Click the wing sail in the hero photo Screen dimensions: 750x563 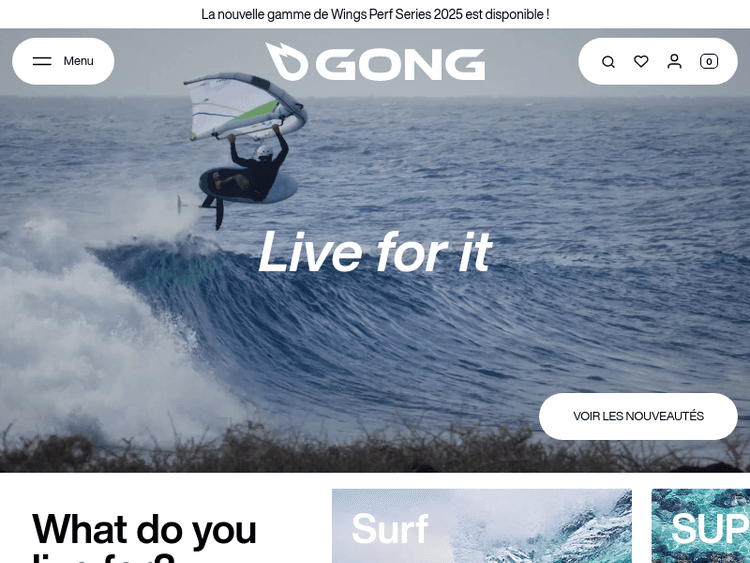pos(245,106)
